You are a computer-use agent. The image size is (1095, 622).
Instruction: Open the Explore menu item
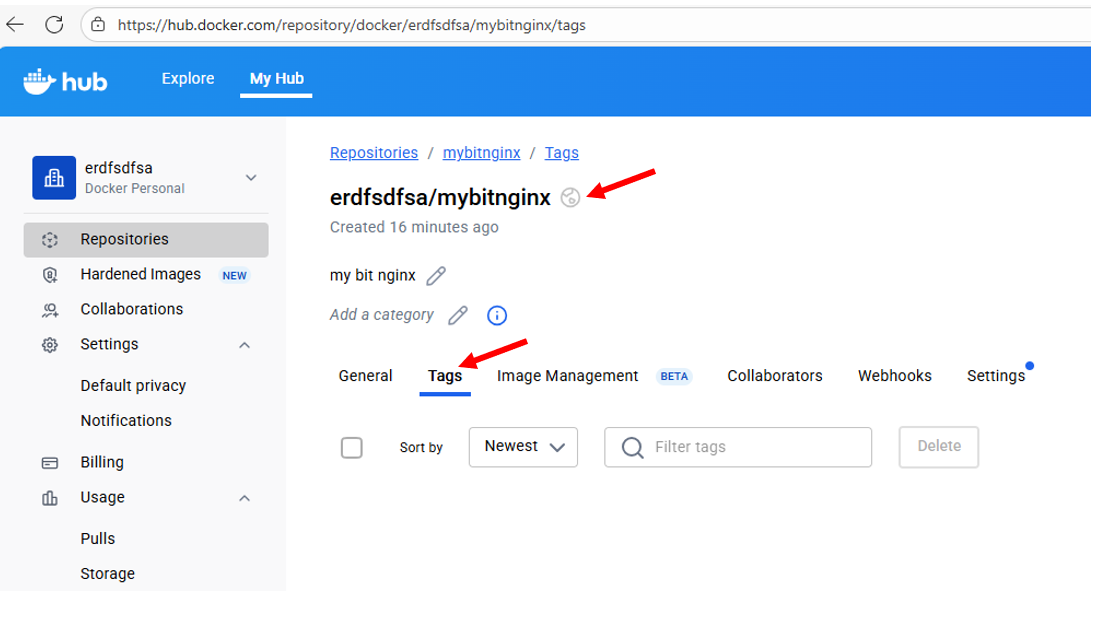(x=188, y=79)
